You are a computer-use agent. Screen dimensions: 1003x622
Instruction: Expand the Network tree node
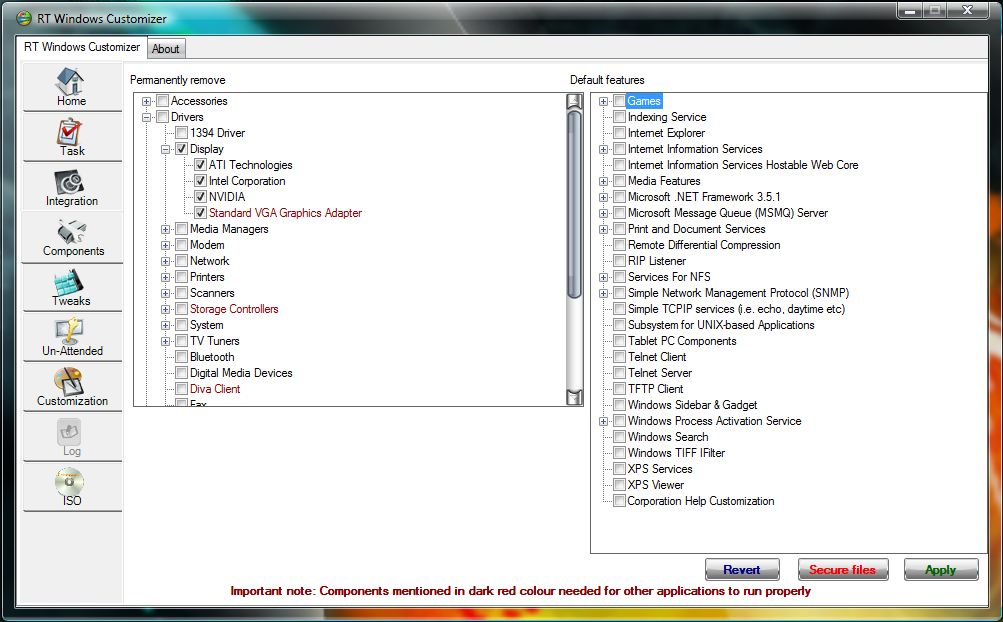[x=166, y=261]
